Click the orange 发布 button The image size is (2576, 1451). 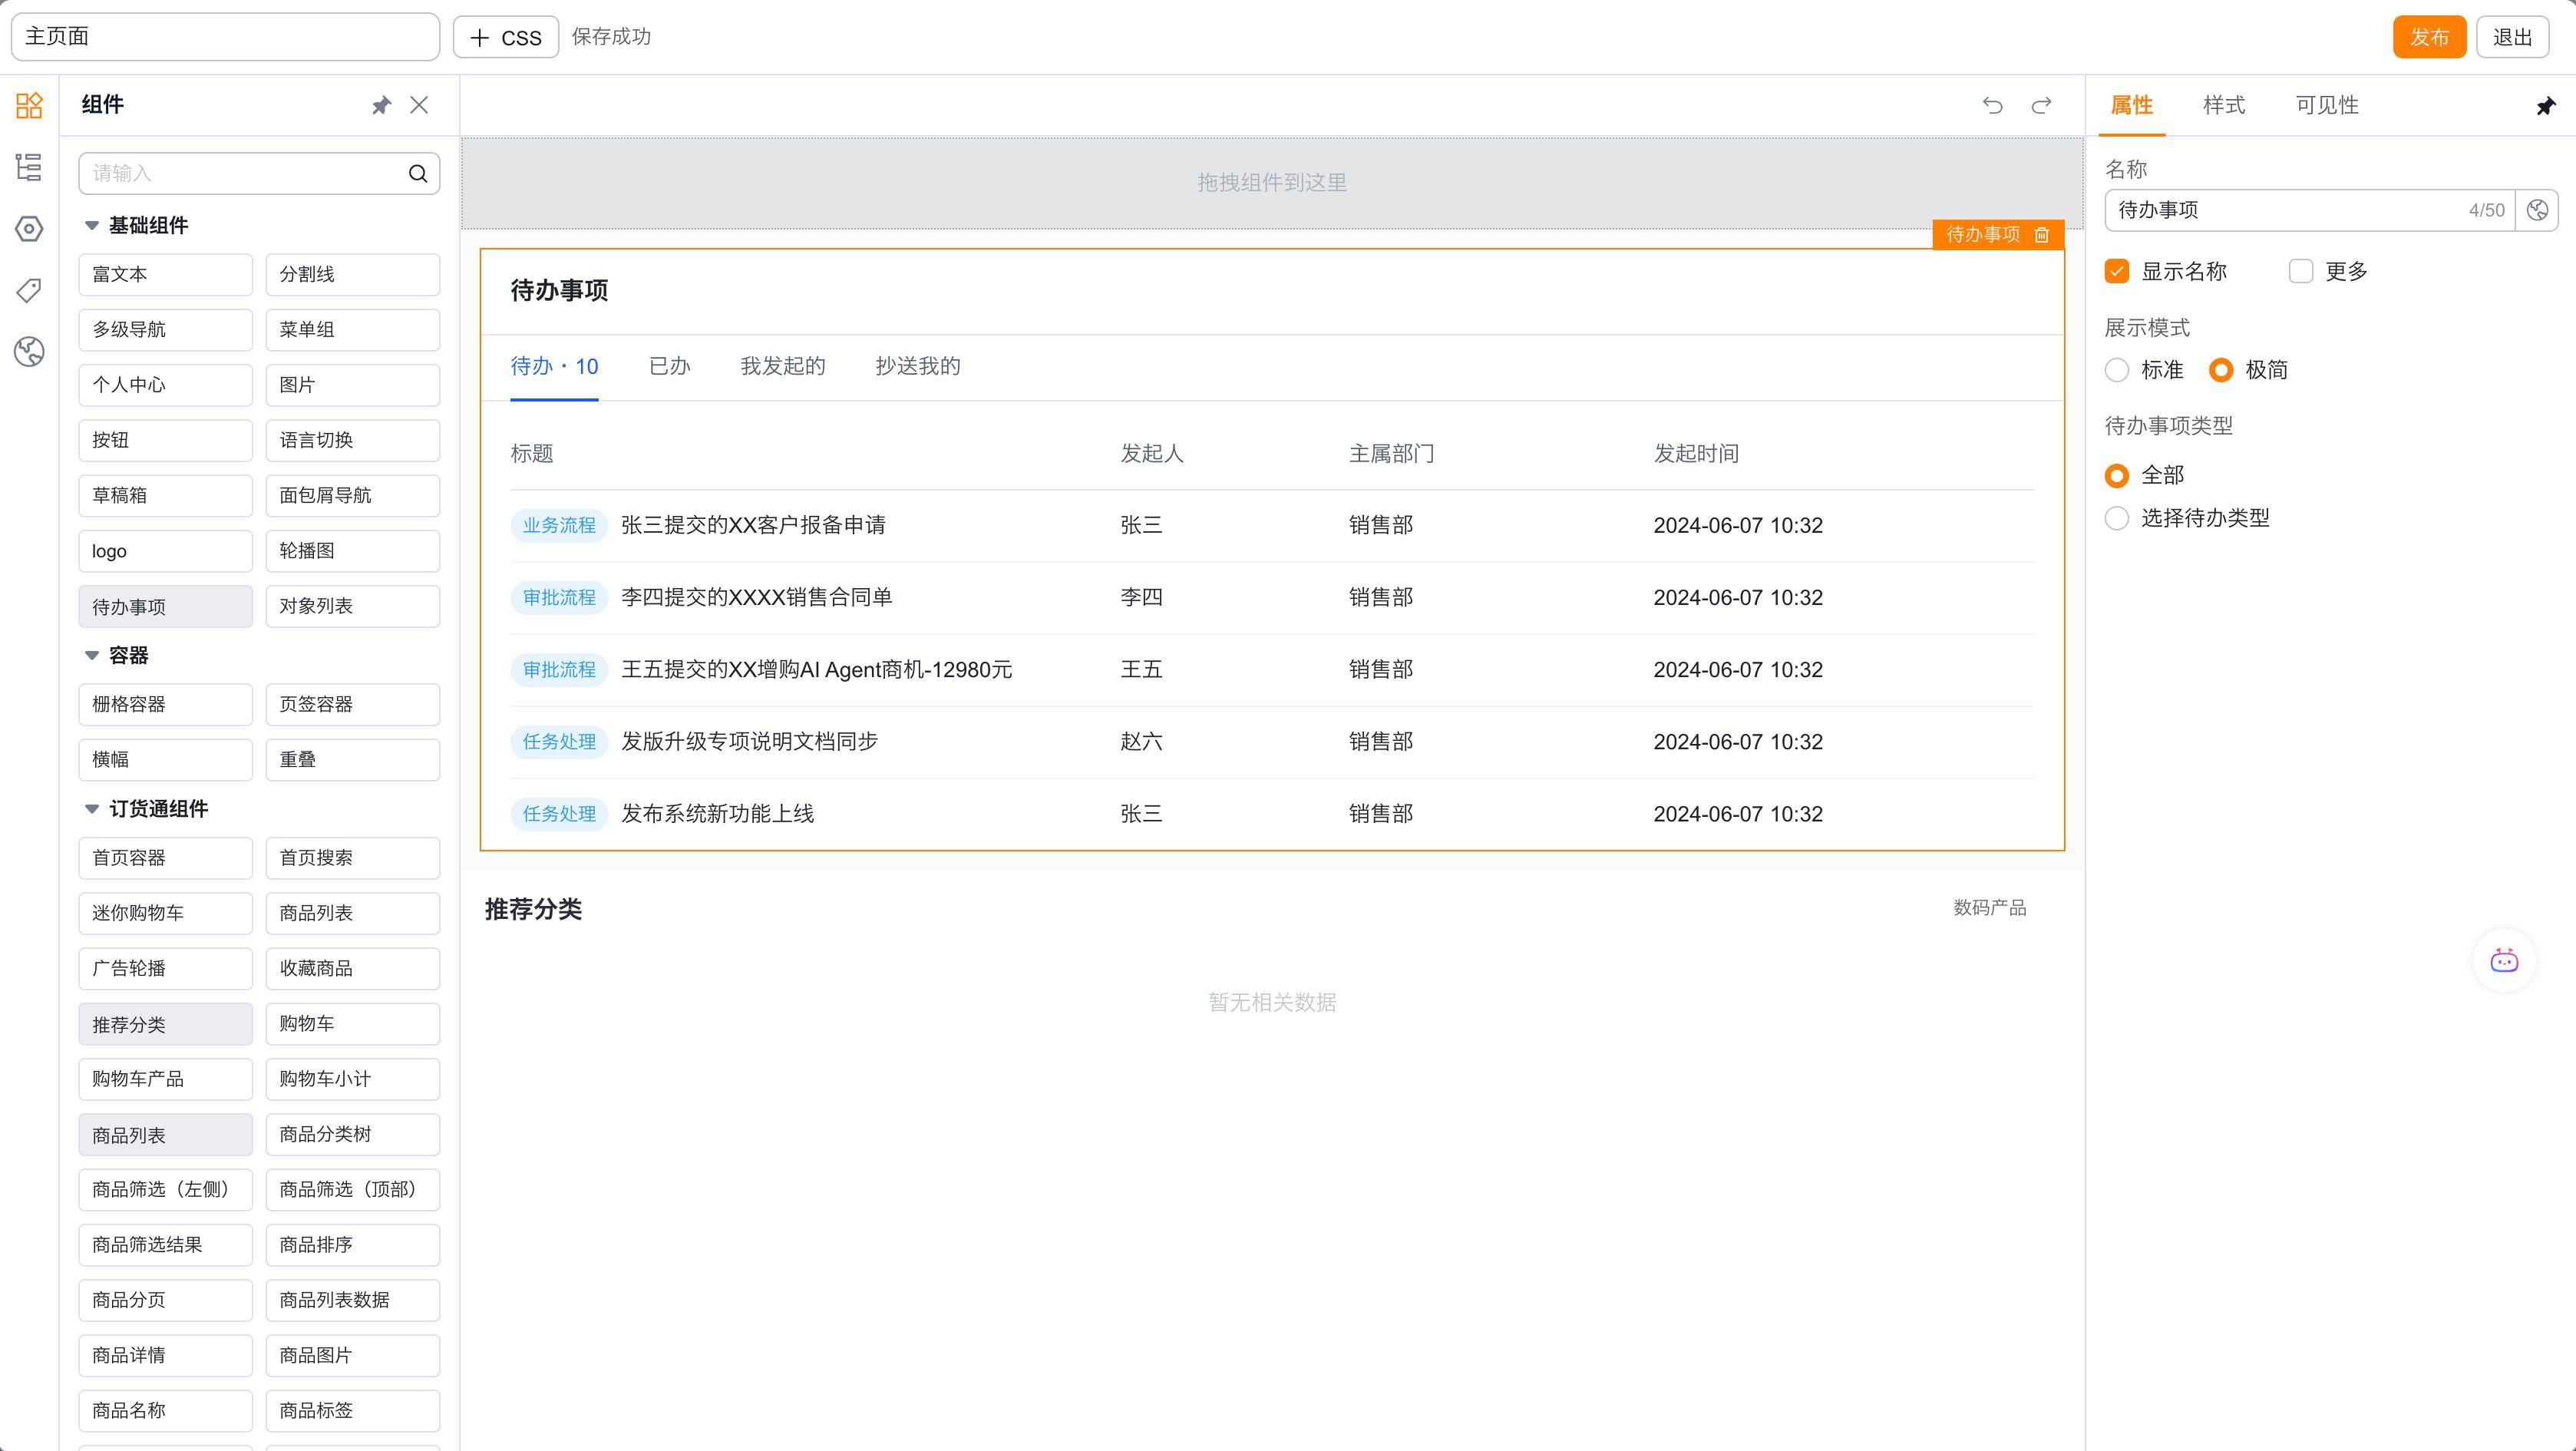2429,37
